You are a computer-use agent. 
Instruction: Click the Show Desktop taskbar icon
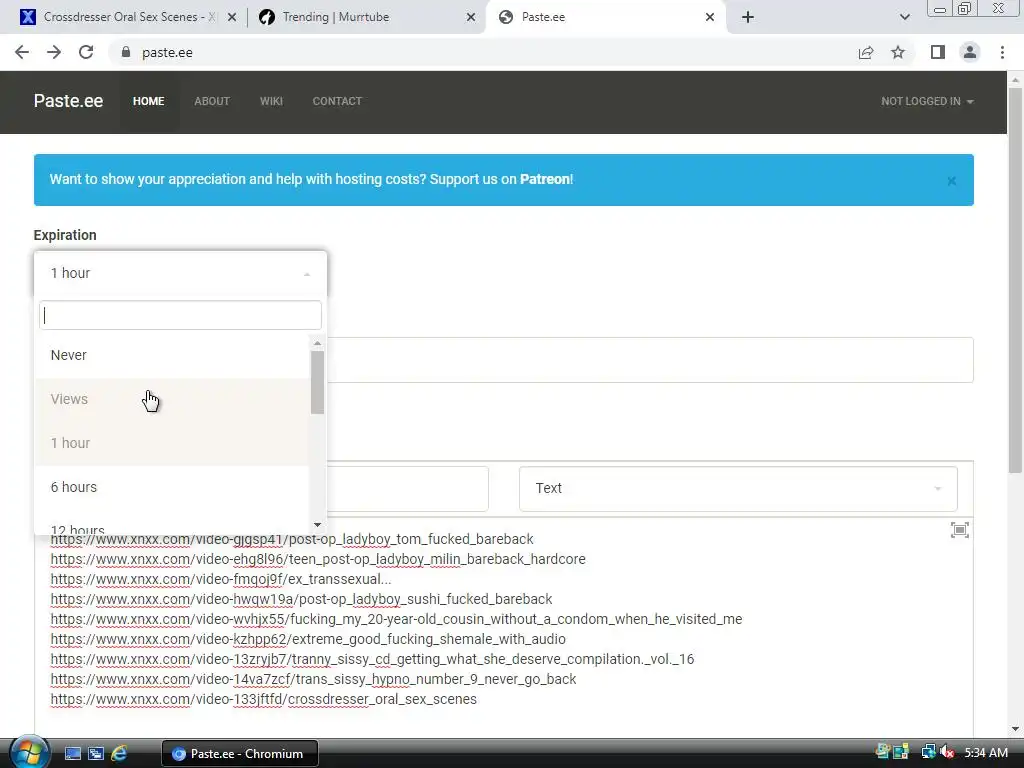[72, 754]
